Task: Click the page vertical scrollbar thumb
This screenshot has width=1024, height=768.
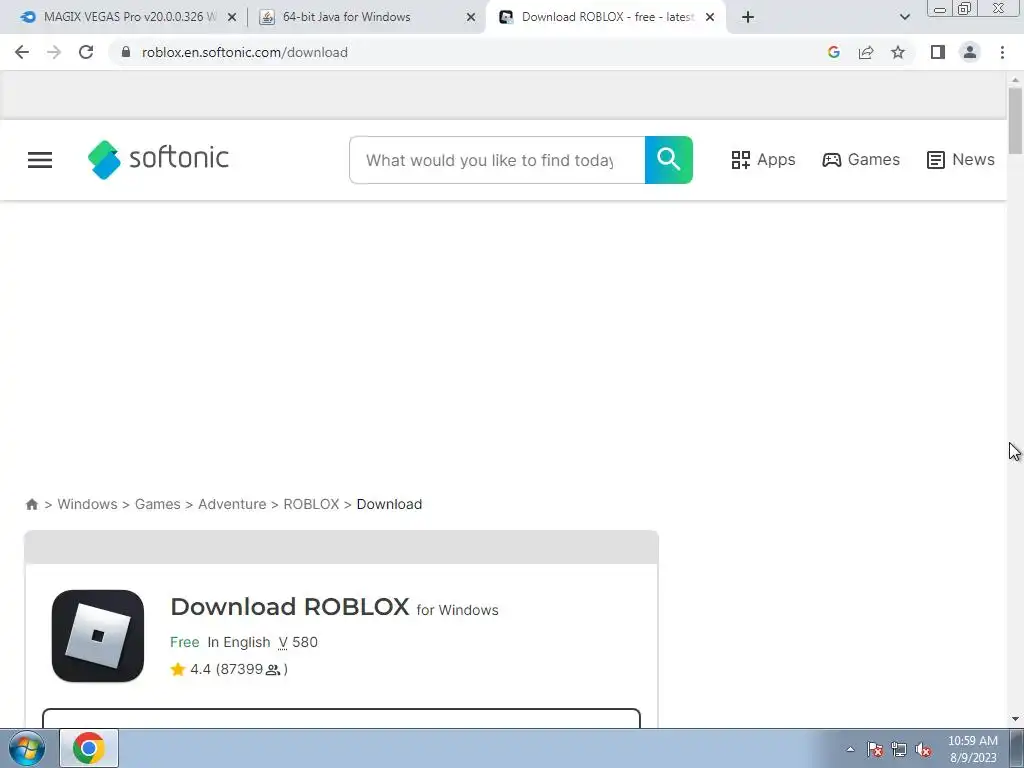Action: pos(1015,121)
